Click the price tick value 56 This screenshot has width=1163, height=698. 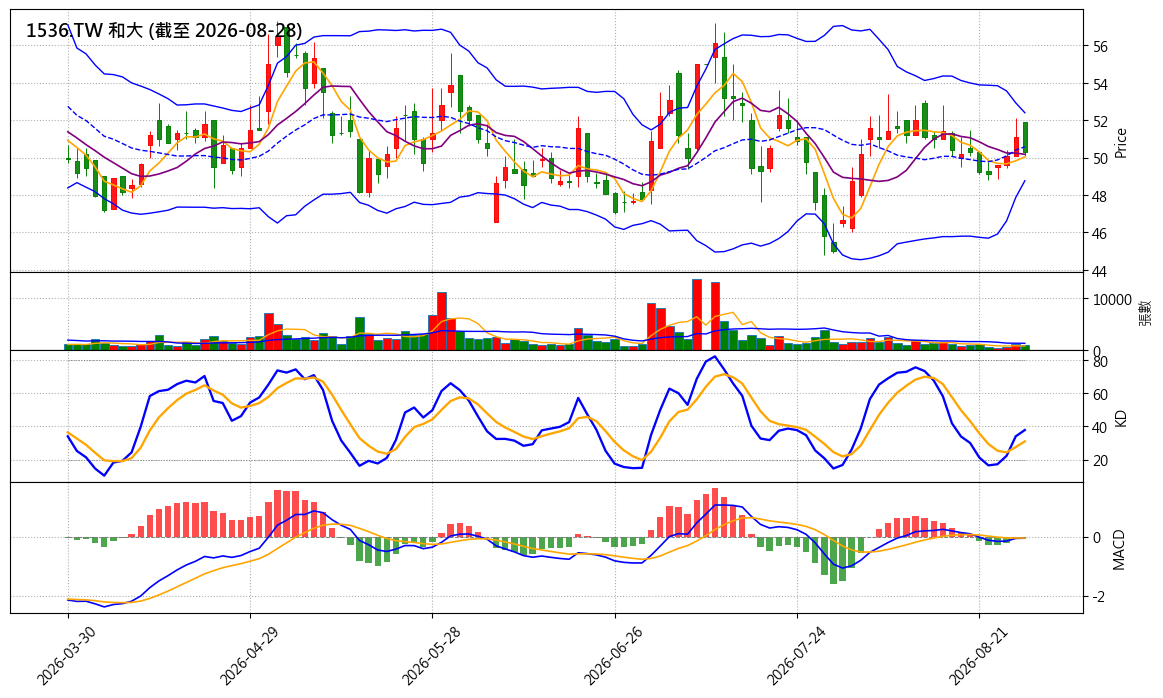[1100, 47]
